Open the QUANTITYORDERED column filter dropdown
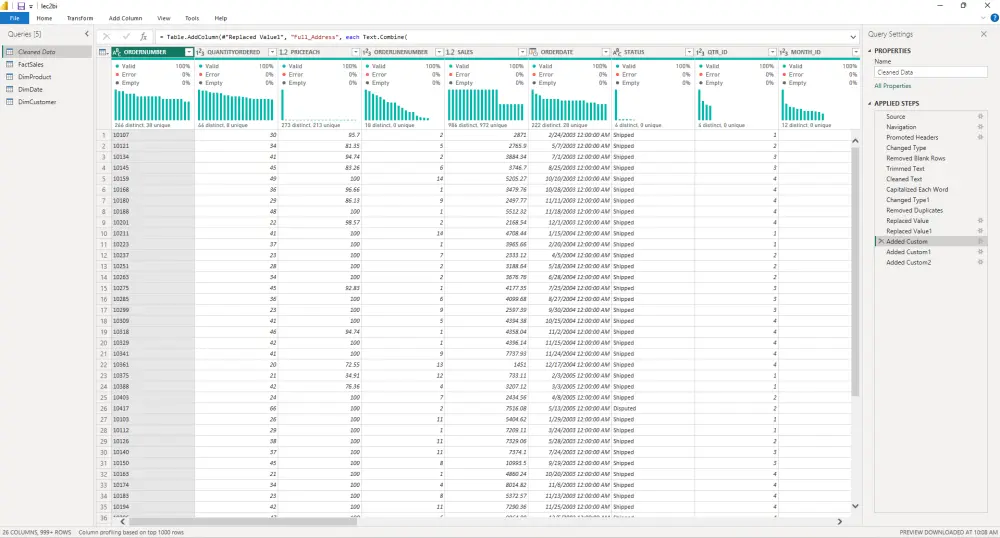The image size is (1000, 538). pyautogui.click(x=272, y=52)
